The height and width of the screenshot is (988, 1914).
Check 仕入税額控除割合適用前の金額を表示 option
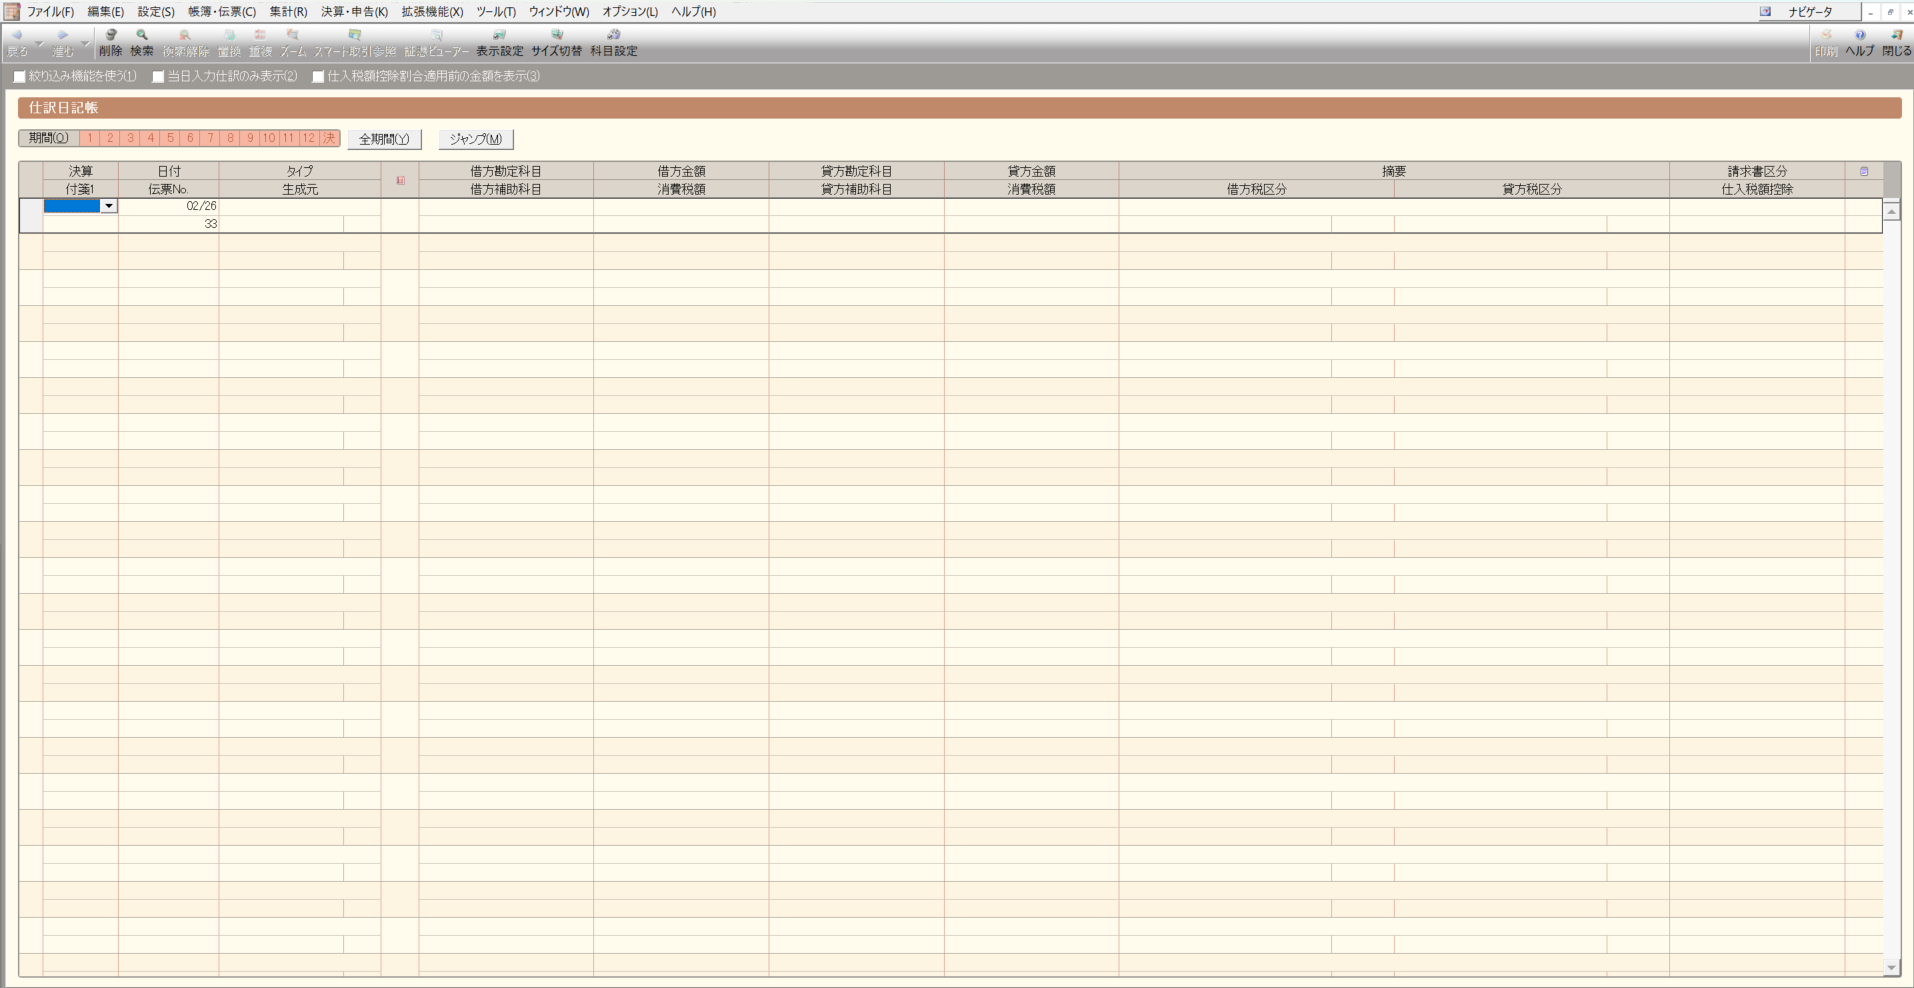pyautogui.click(x=318, y=77)
